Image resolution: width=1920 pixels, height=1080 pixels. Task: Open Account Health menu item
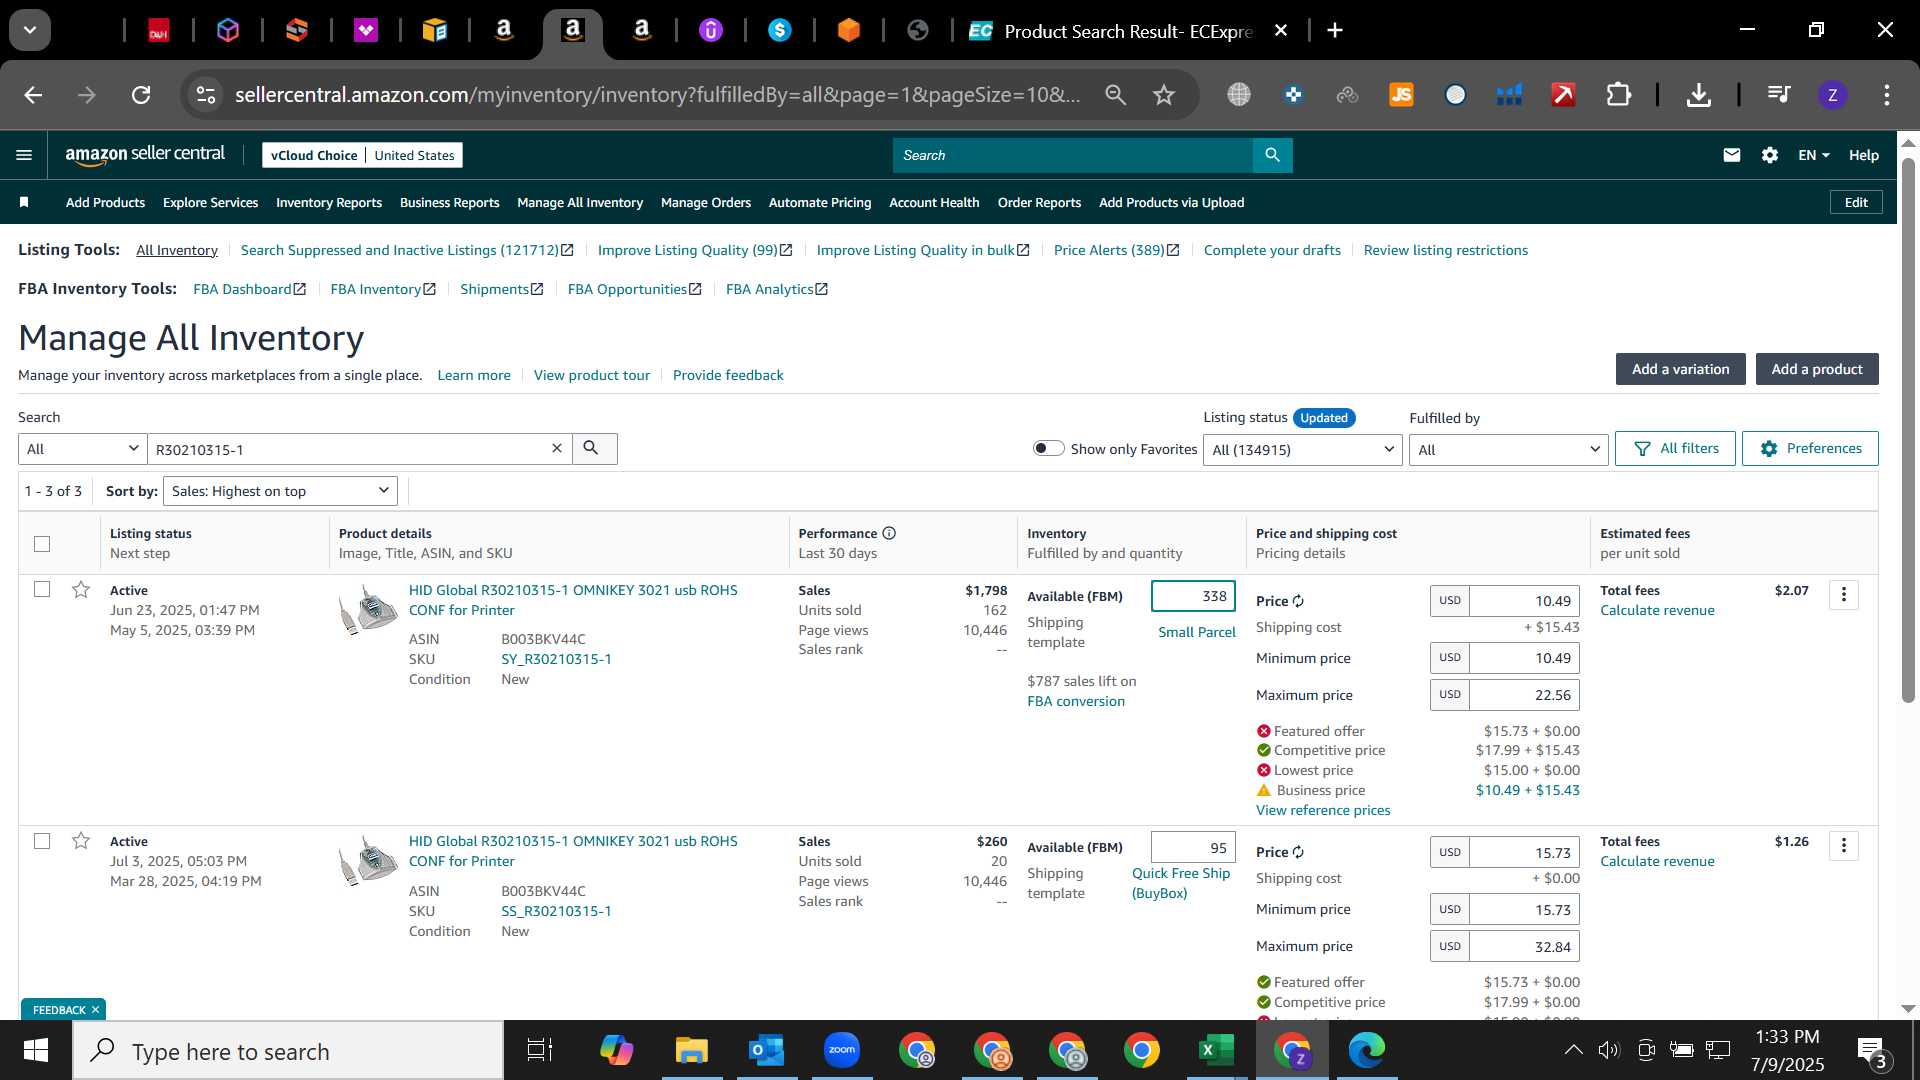pyautogui.click(x=934, y=202)
